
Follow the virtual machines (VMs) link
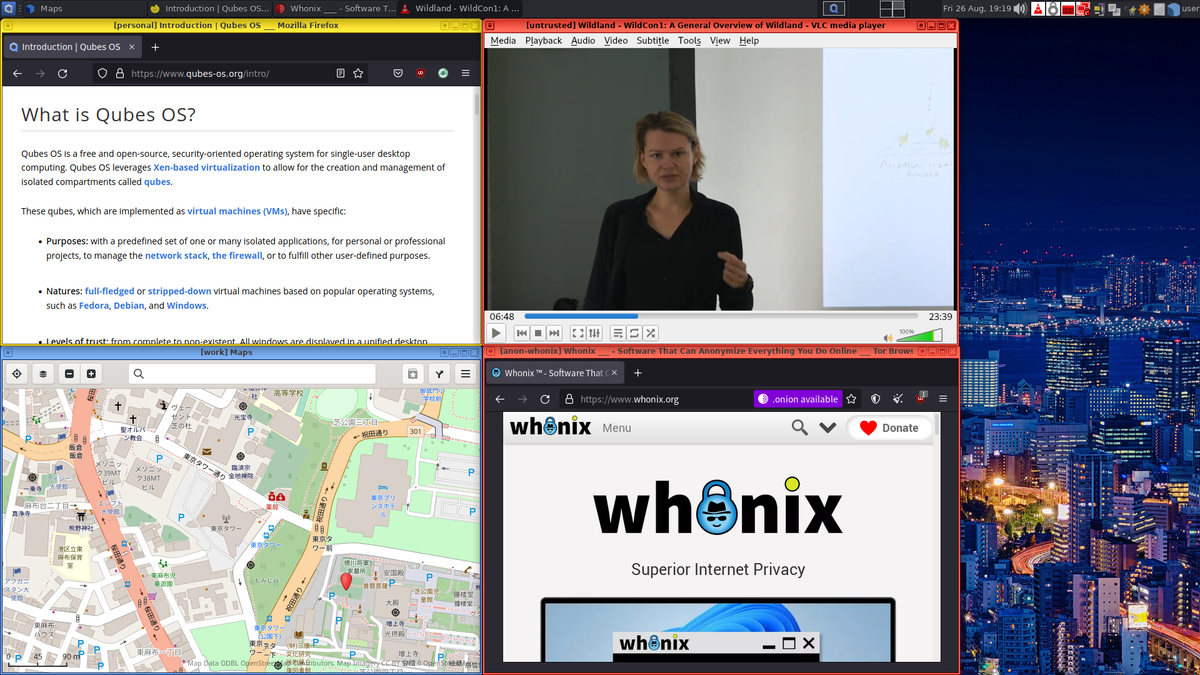[237, 212]
